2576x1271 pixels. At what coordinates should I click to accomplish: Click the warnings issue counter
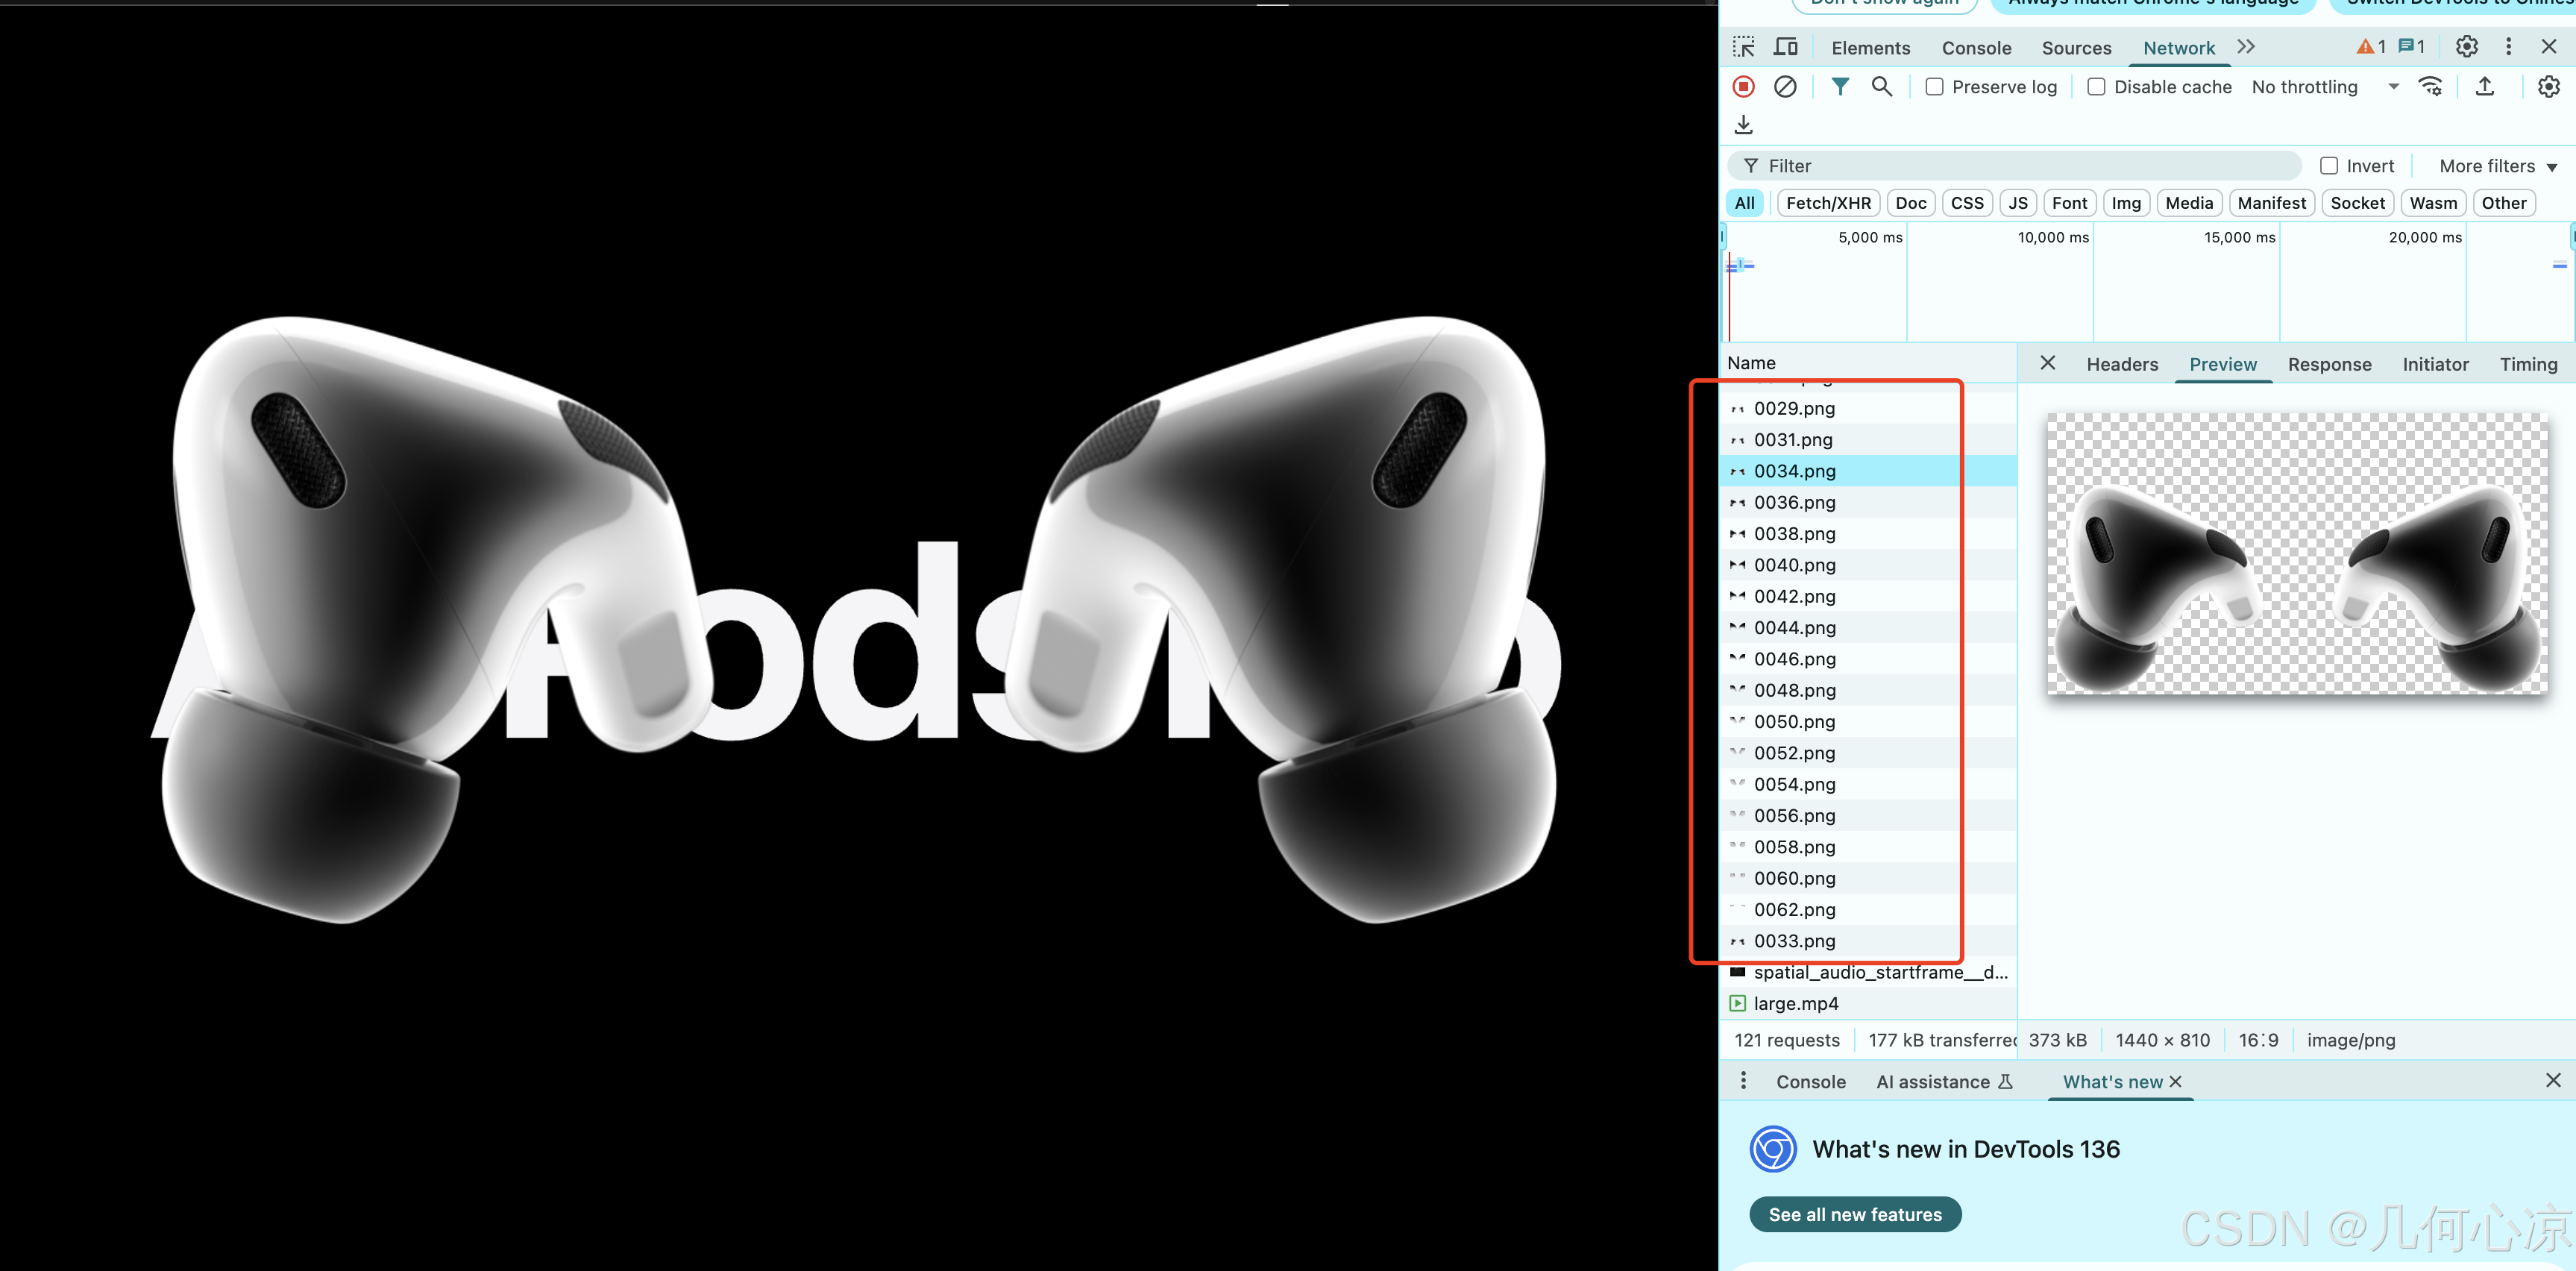[2371, 47]
